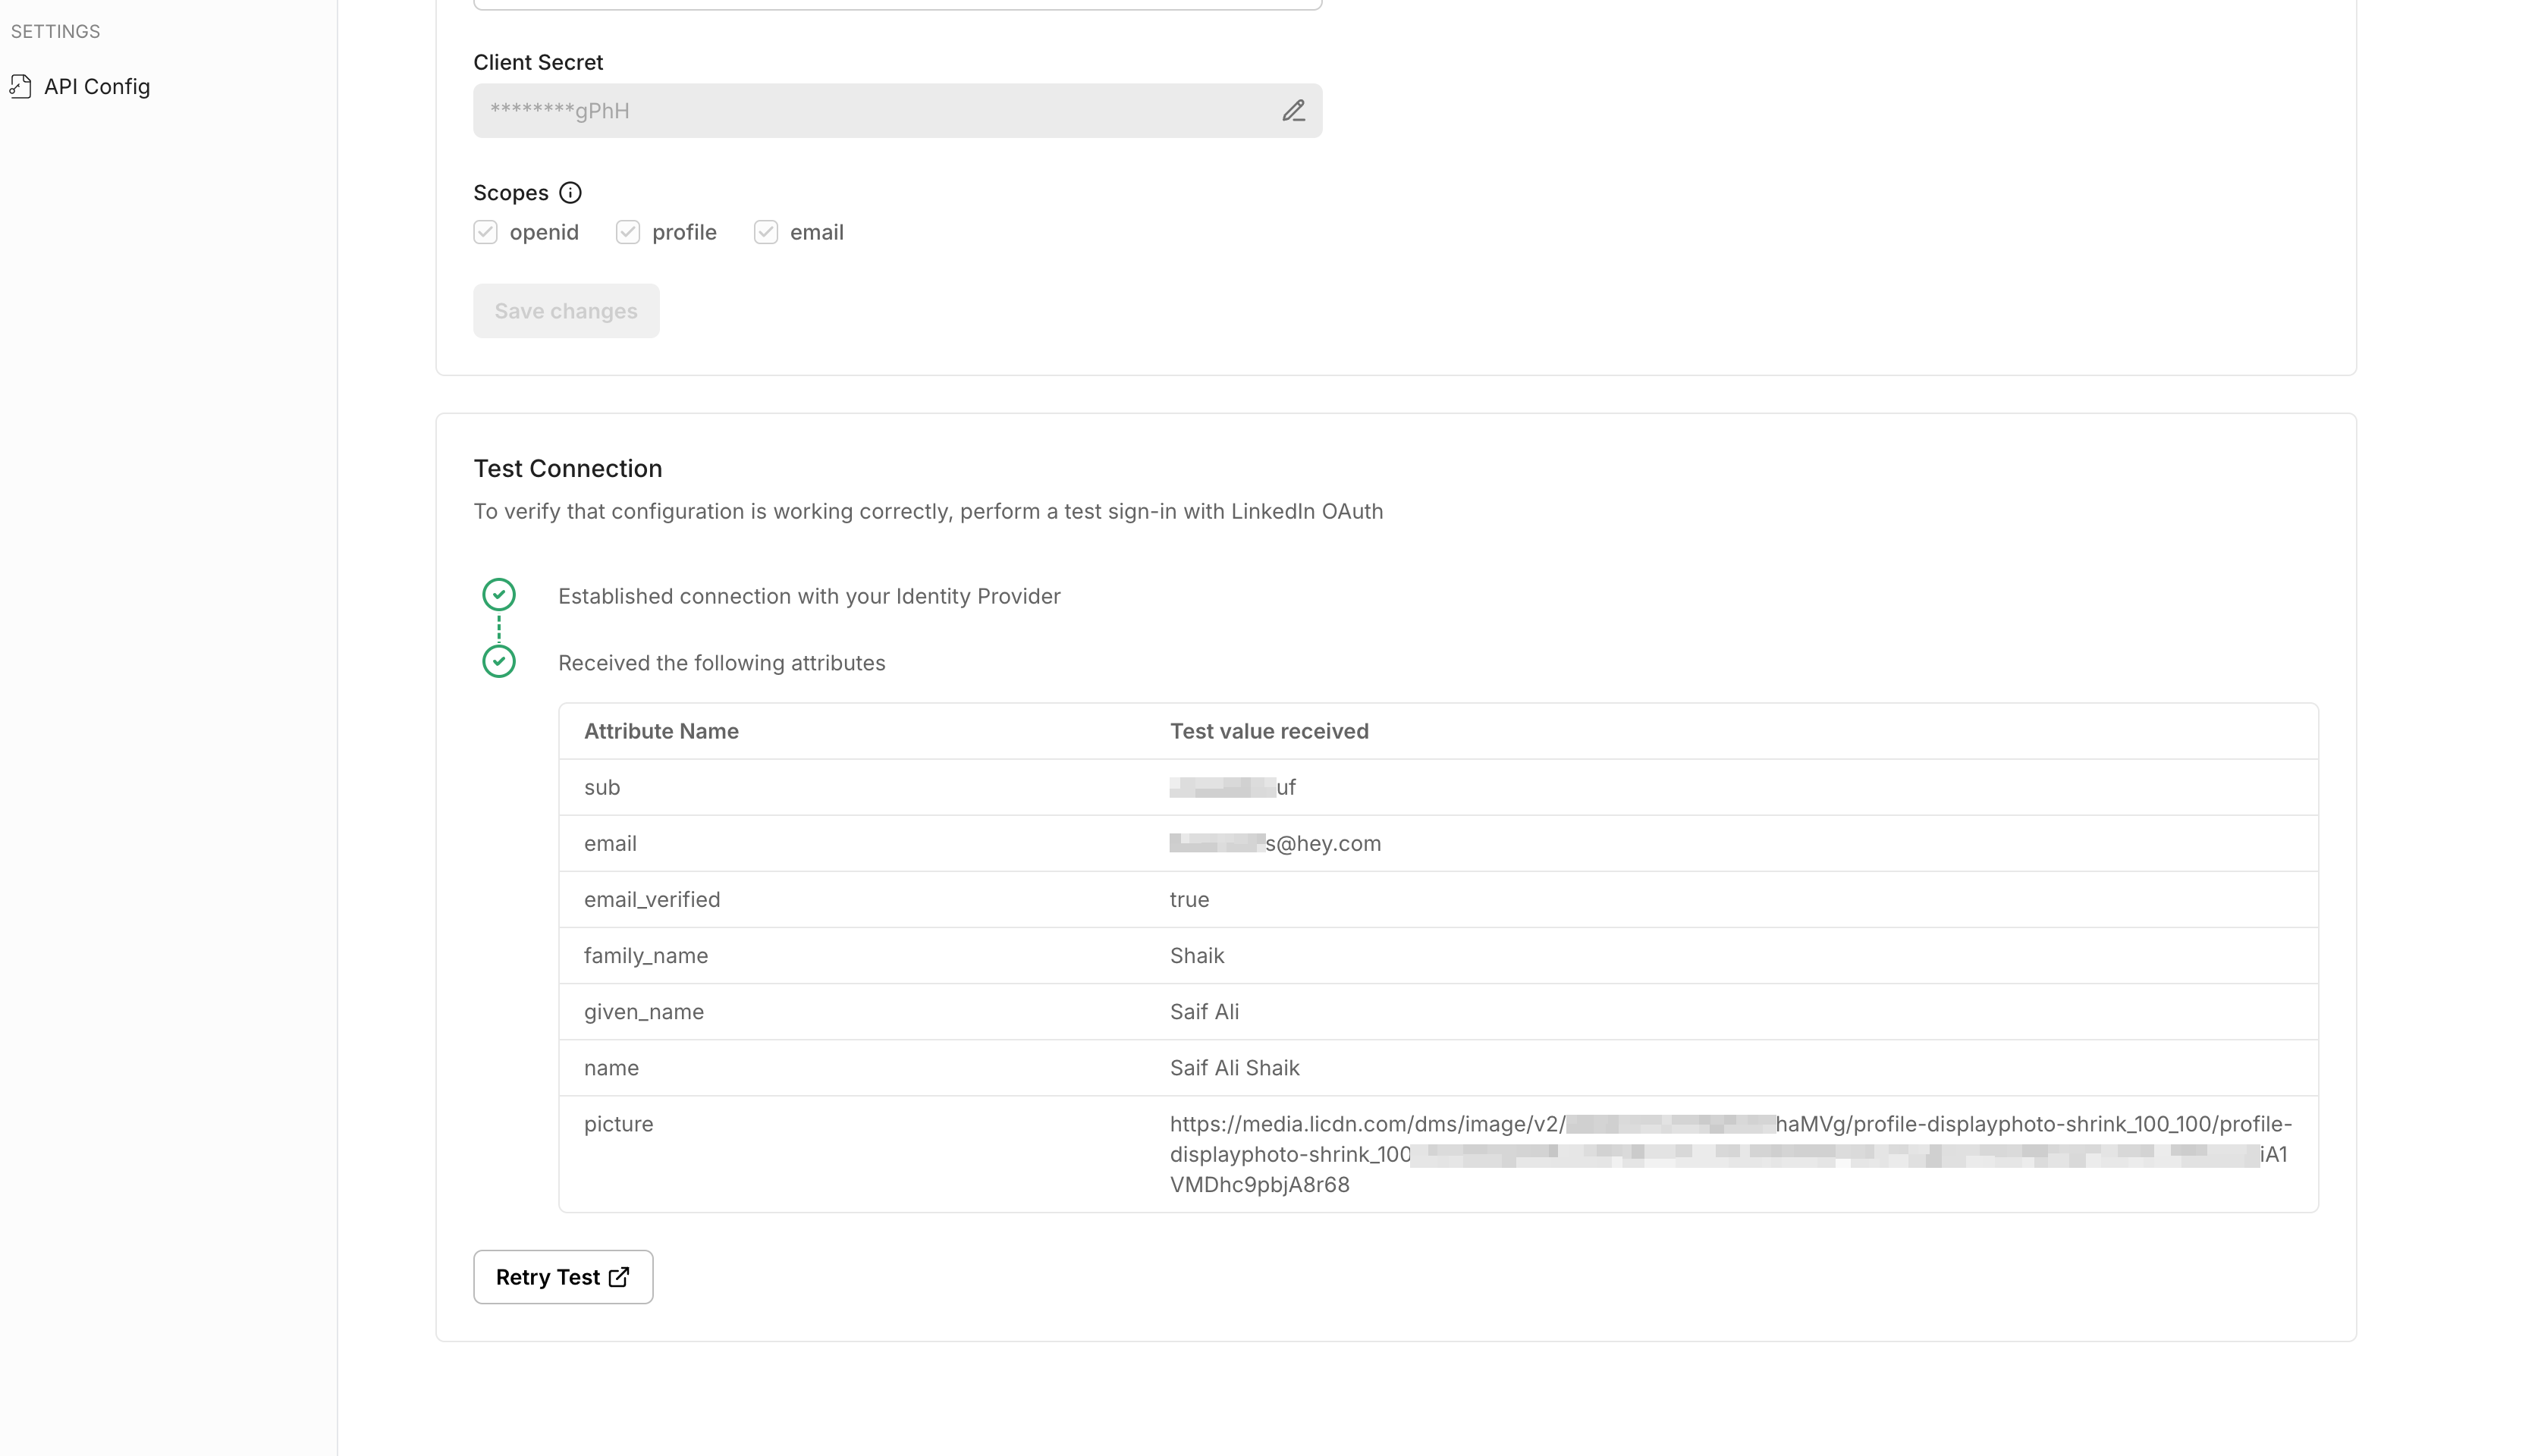Select the name value Saif Ali Shaik
The image size is (2538, 1456).
coord(1234,1068)
